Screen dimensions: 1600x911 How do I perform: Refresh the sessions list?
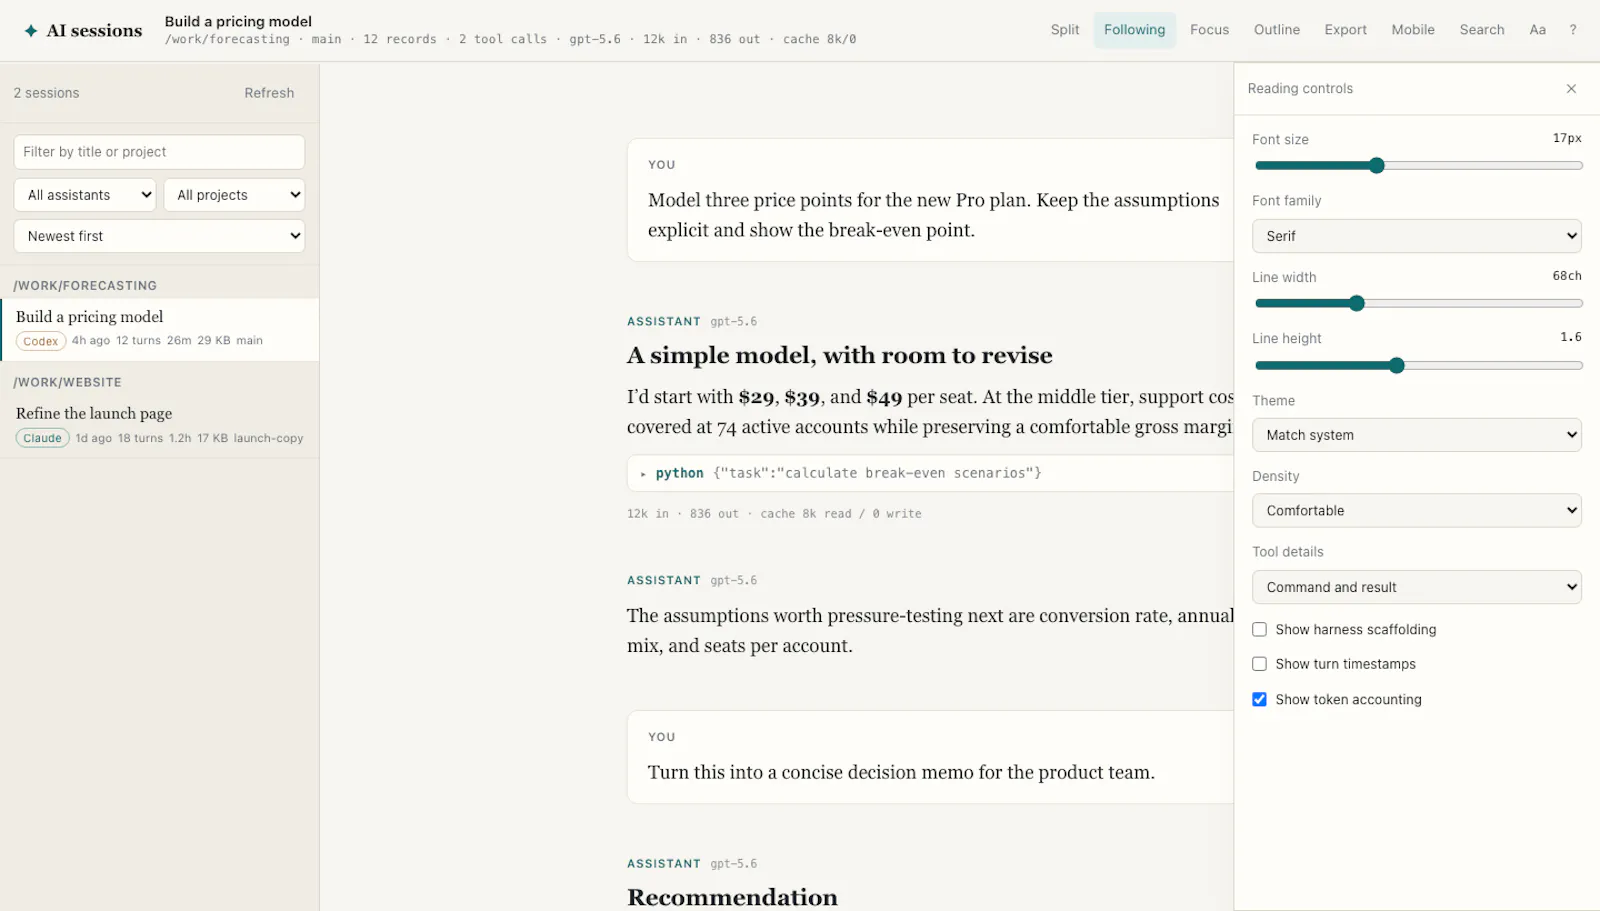coord(269,93)
